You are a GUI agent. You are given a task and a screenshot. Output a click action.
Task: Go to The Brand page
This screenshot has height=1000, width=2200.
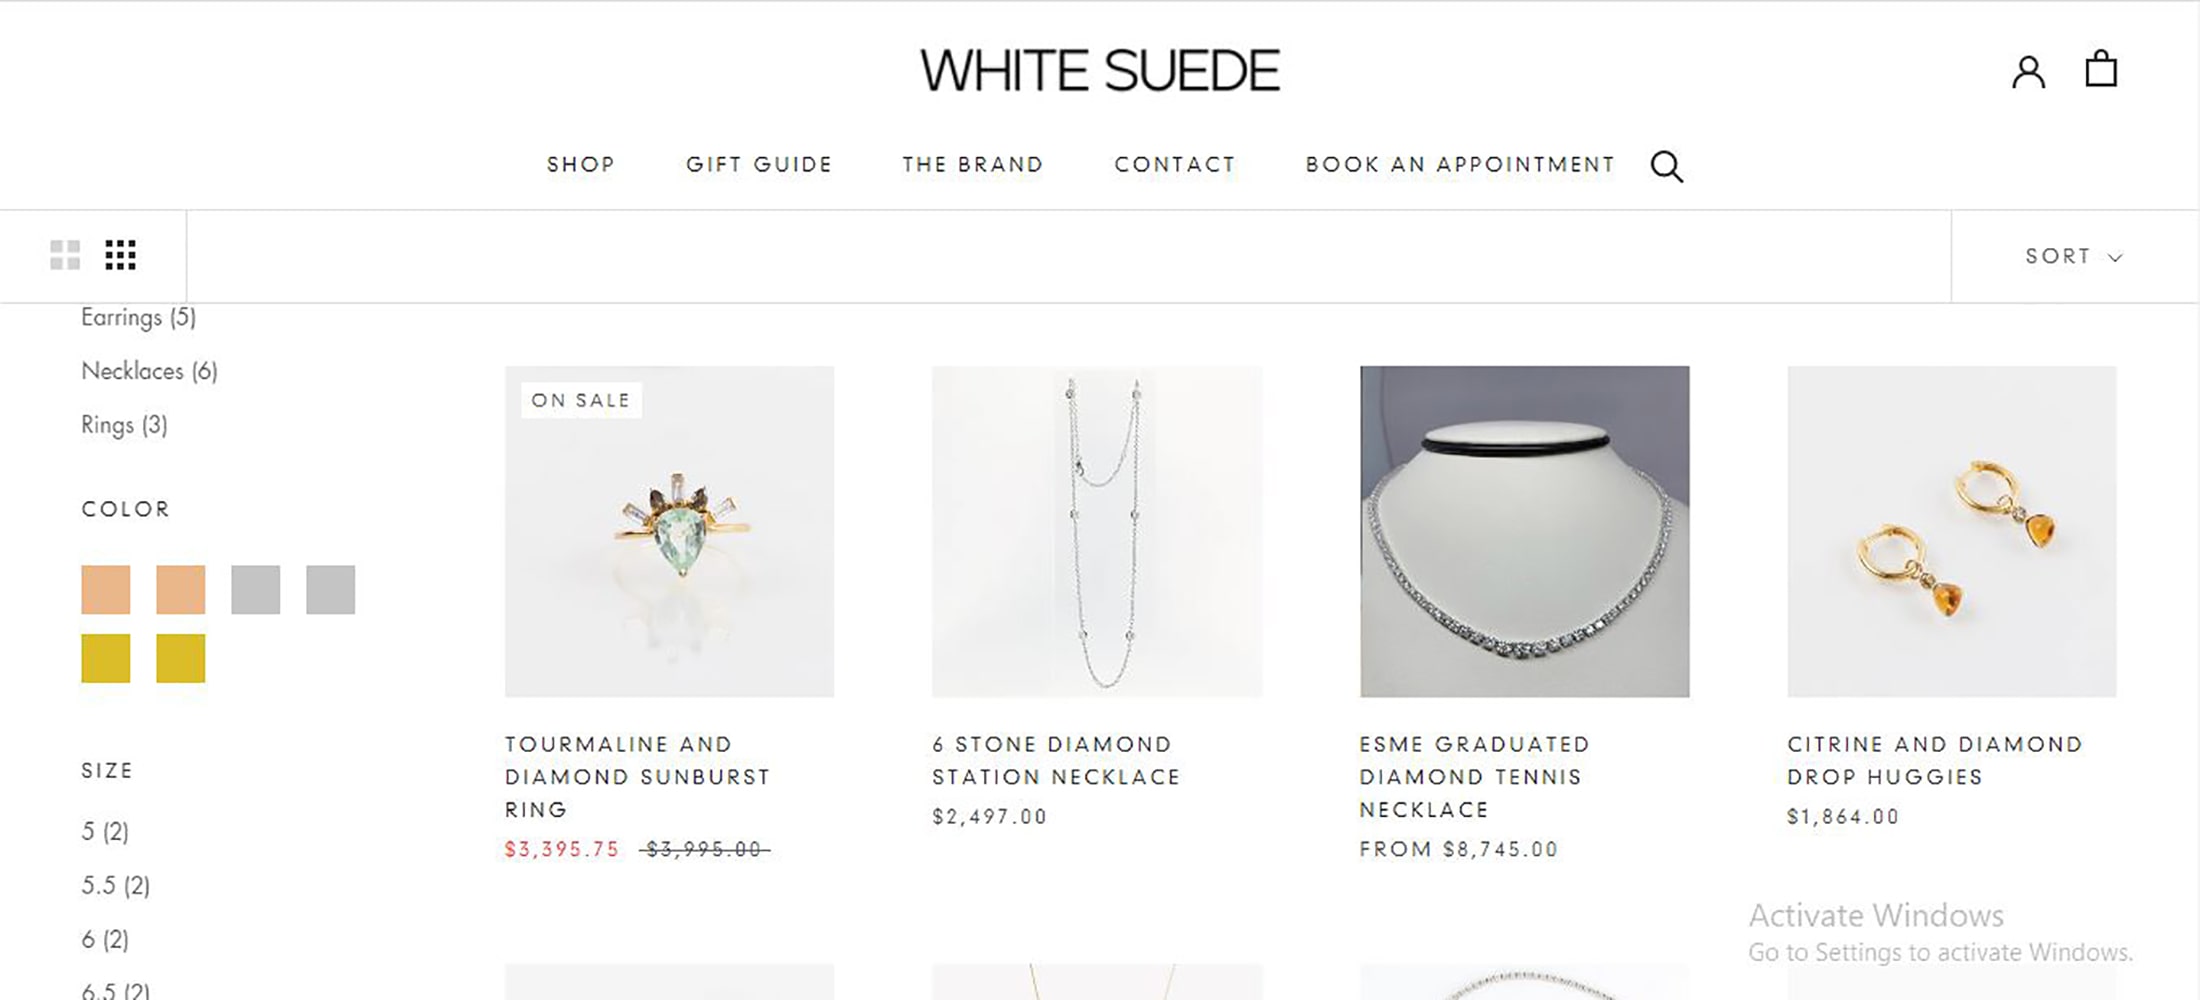tap(973, 164)
